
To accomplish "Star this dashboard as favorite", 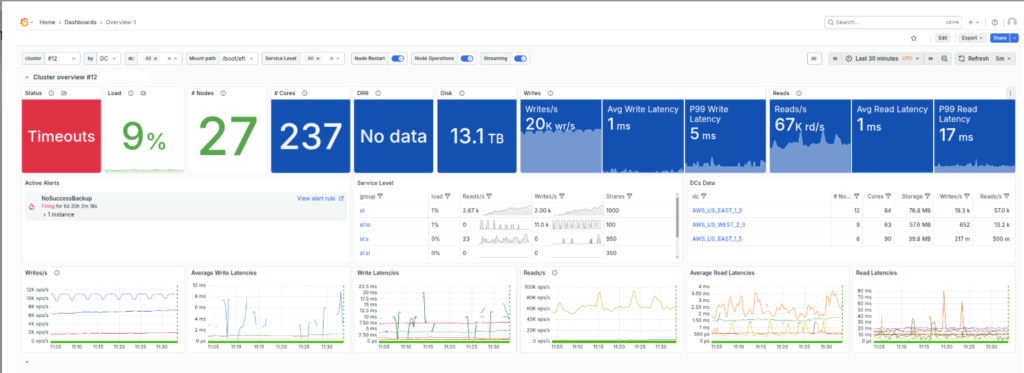I will coord(914,39).
